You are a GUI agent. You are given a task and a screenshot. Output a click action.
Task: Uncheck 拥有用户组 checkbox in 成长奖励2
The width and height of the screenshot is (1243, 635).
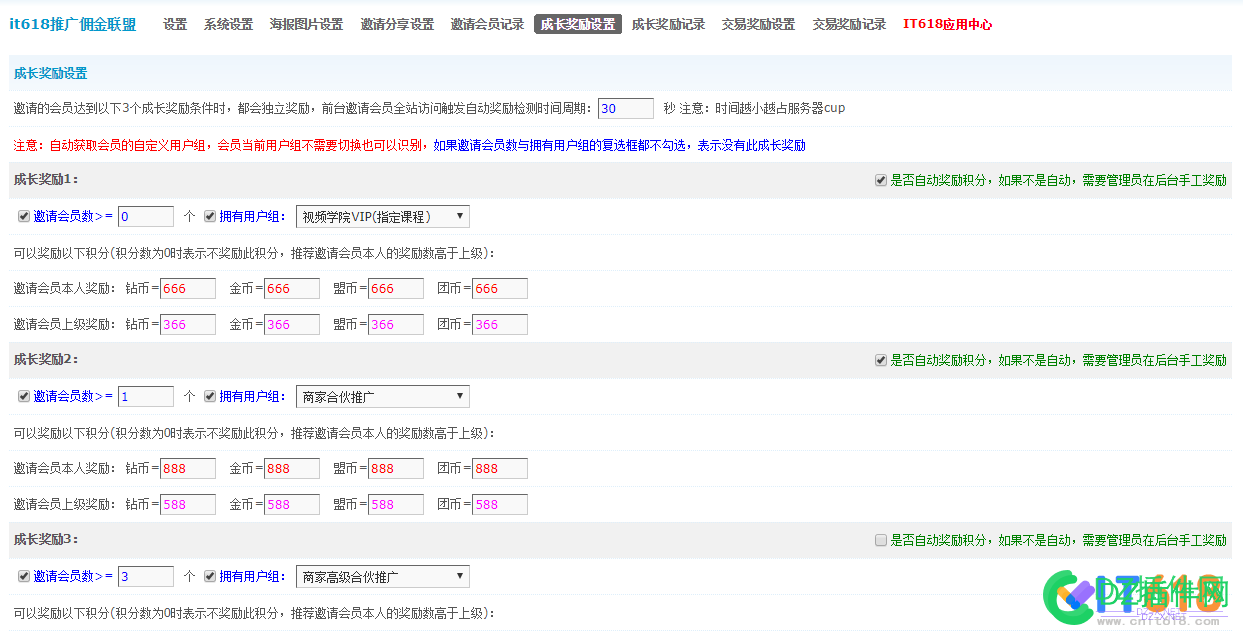(210, 395)
